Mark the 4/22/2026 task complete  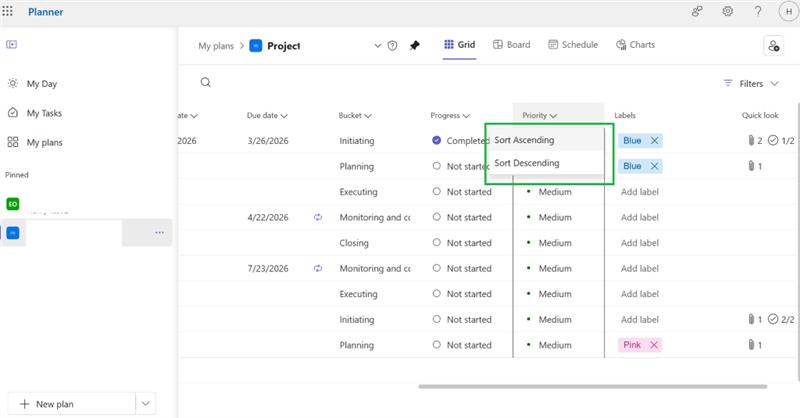436,217
